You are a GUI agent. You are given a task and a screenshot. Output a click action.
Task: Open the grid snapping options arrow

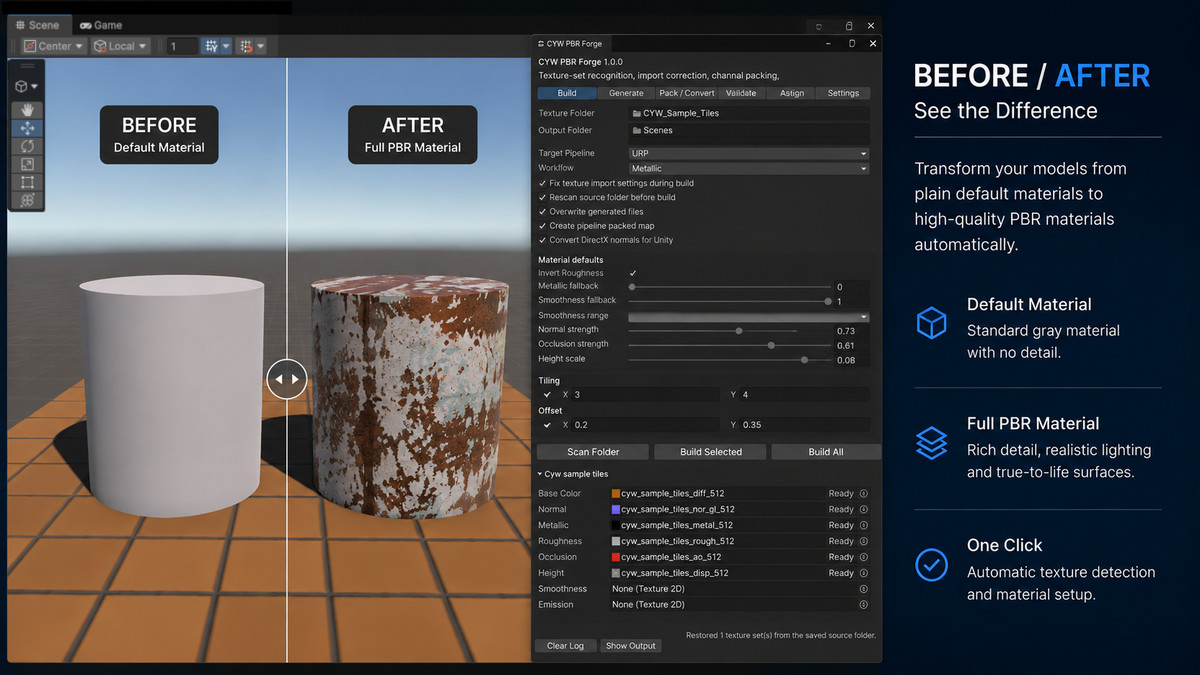click(x=226, y=46)
